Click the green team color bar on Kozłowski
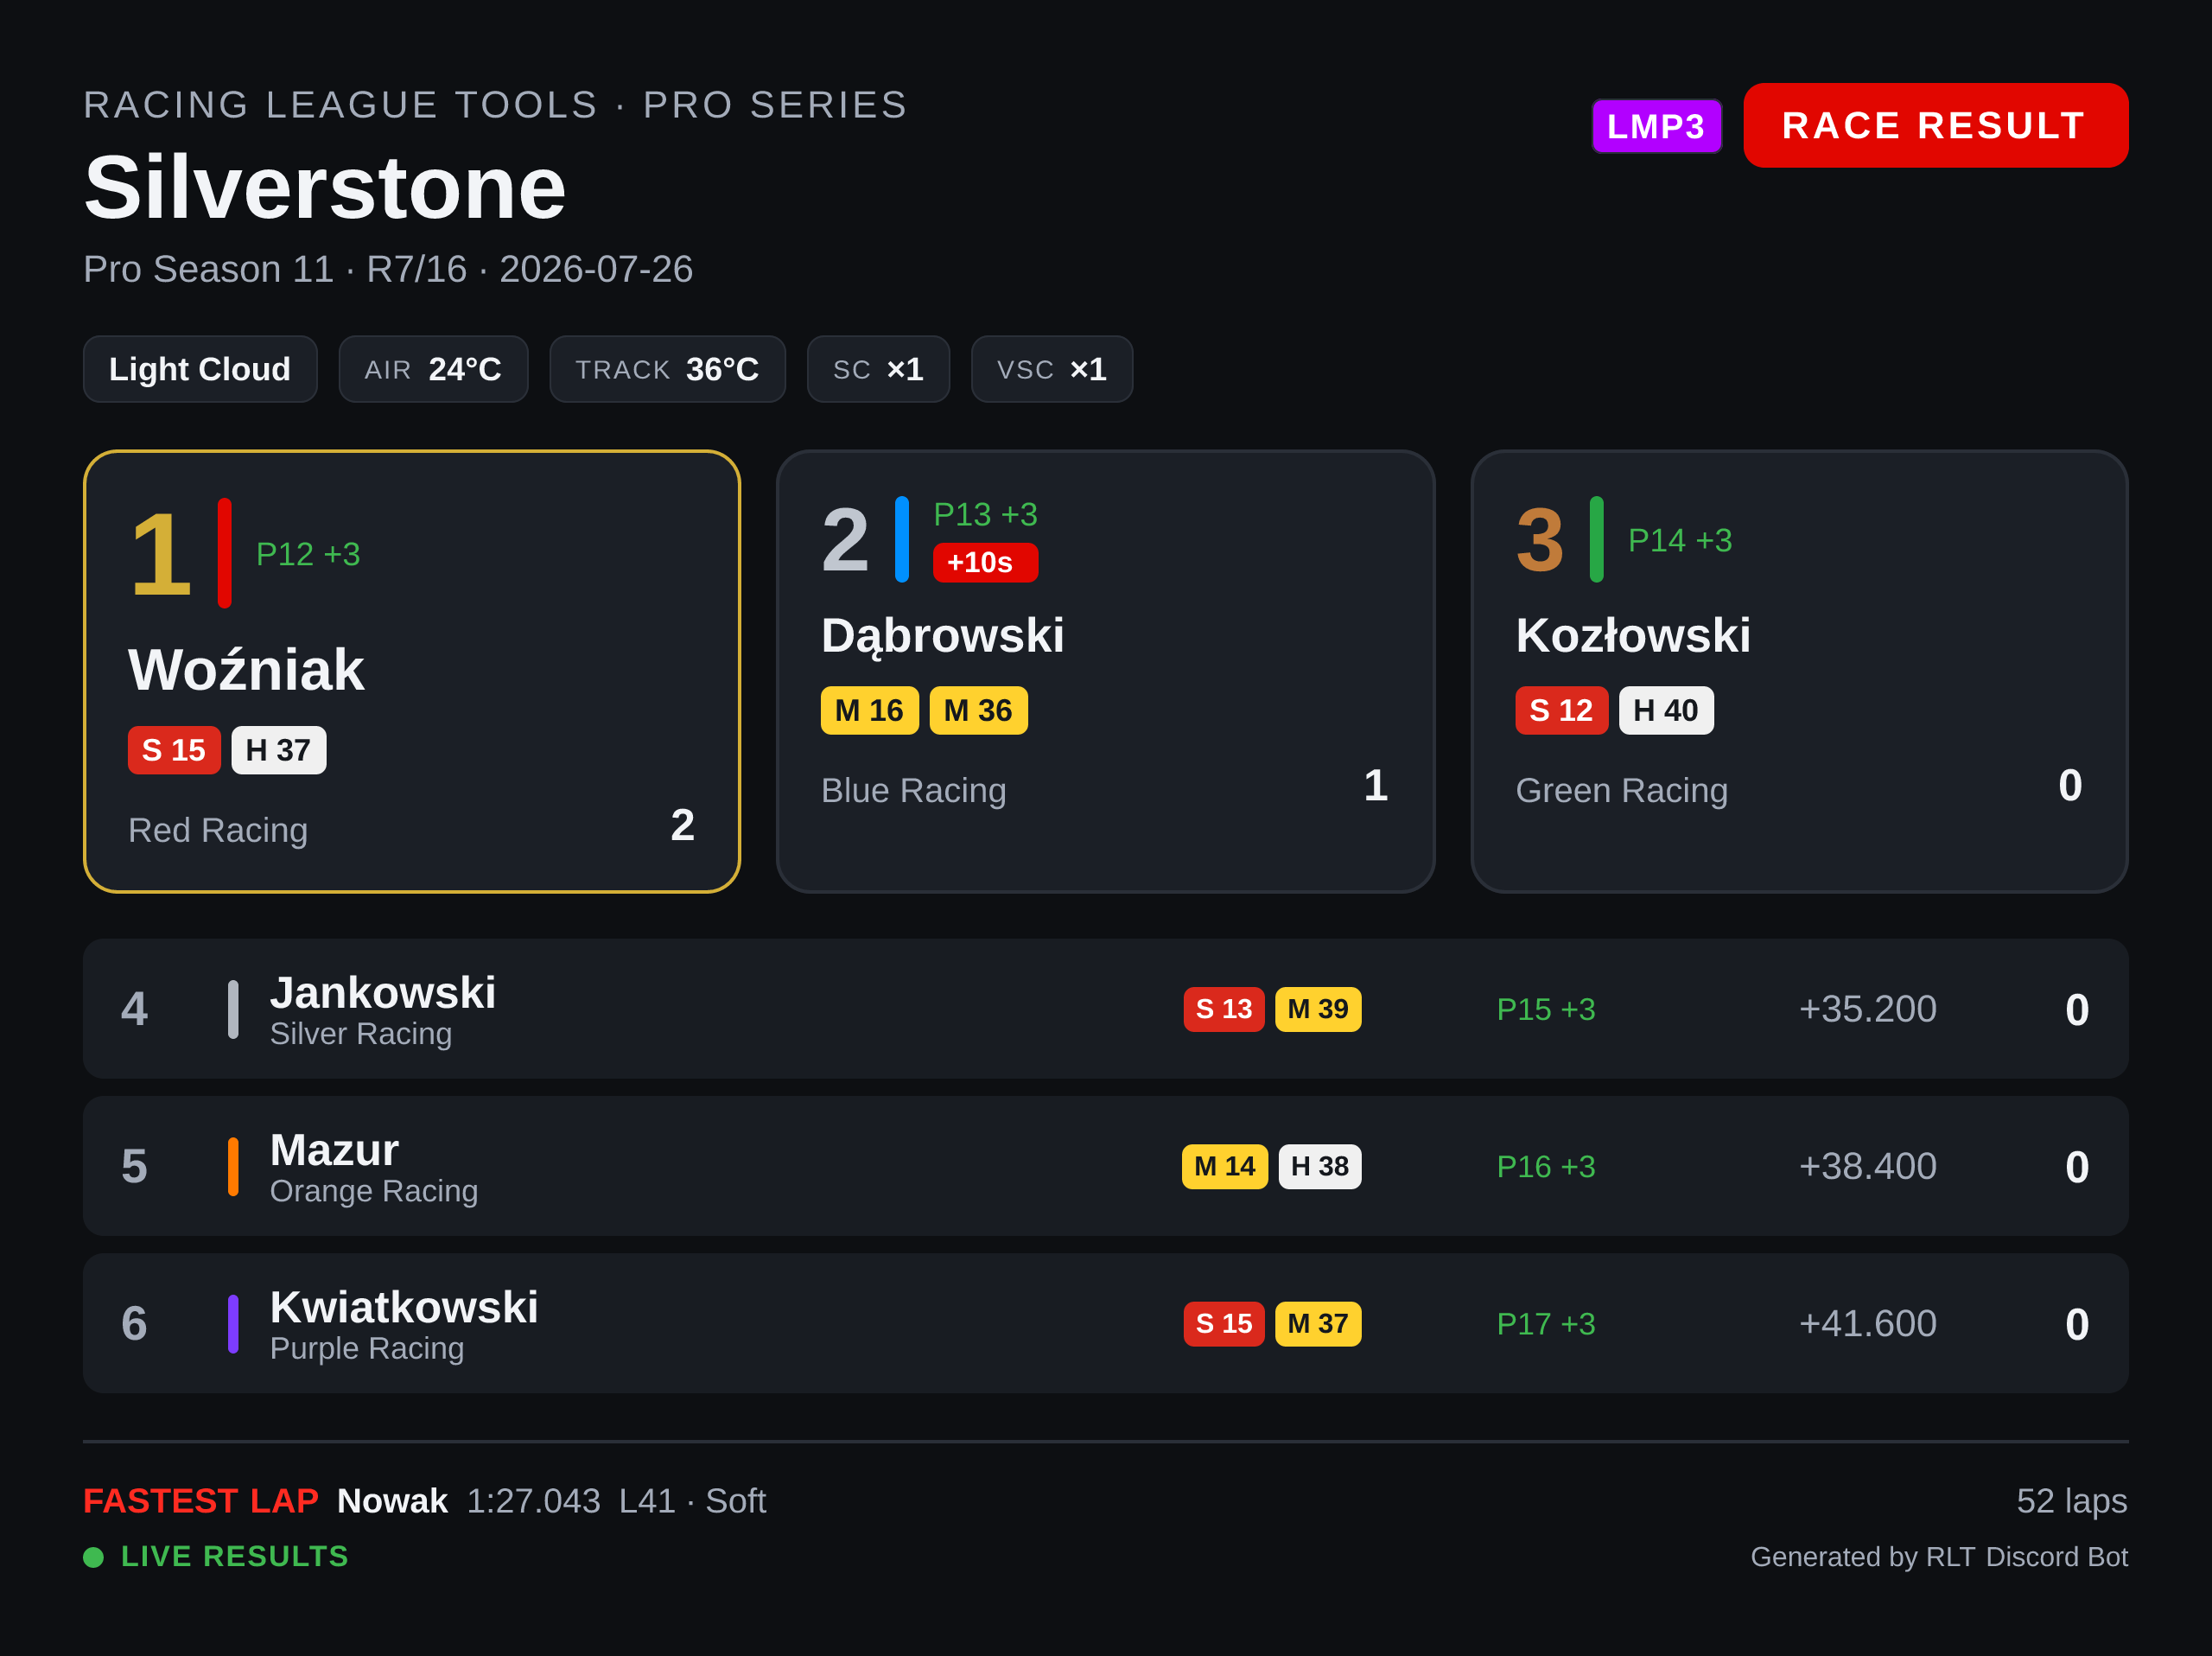Screen dimensions: 2212x1656 pyautogui.click(x=1597, y=539)
